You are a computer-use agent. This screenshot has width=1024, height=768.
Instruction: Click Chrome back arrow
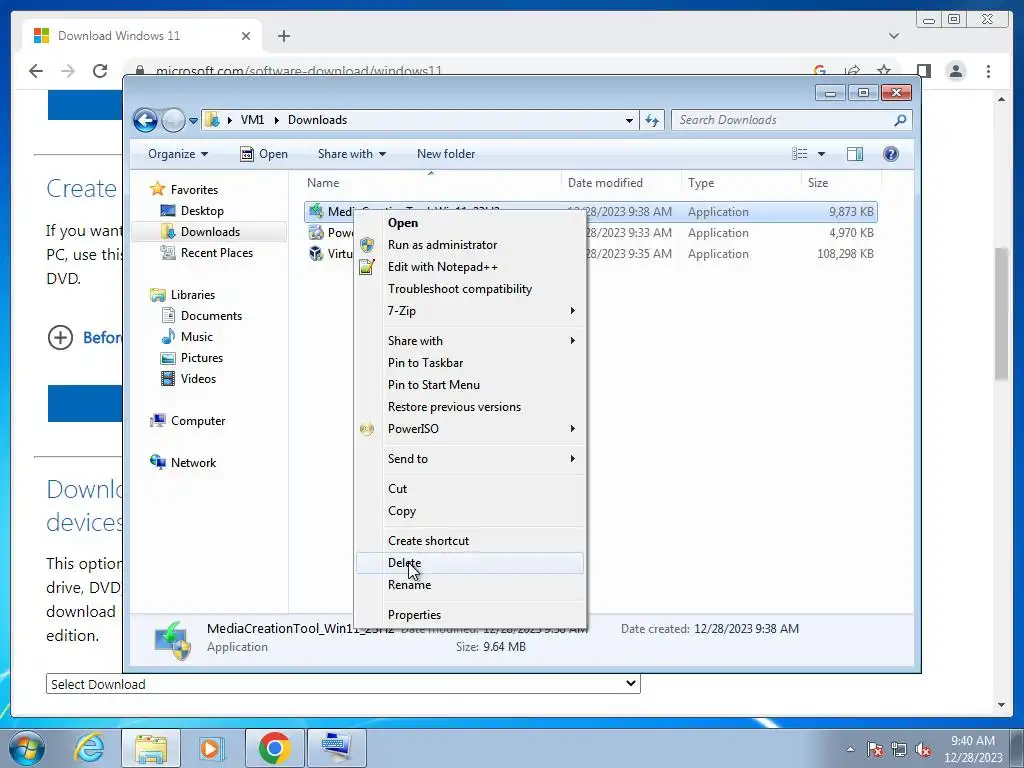point(36,71)
